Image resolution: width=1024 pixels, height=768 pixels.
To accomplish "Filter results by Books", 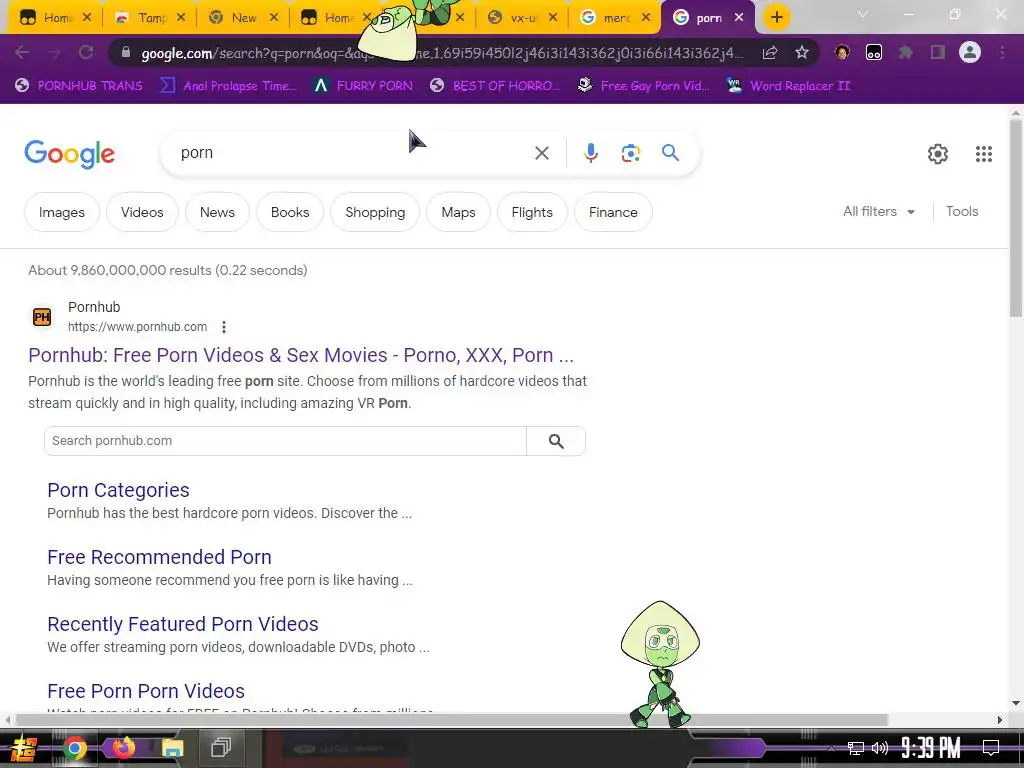I will 290,212.
